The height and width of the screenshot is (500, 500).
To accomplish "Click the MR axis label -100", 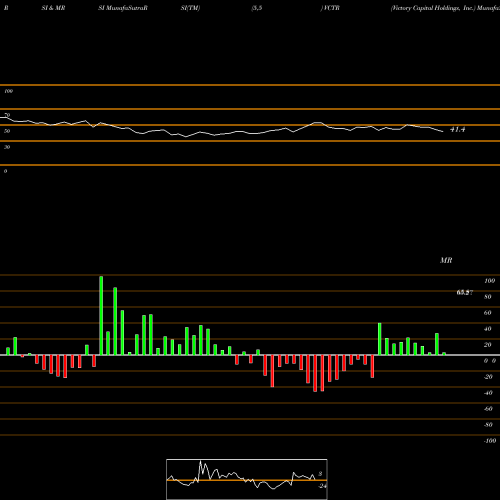I will 490,441.
